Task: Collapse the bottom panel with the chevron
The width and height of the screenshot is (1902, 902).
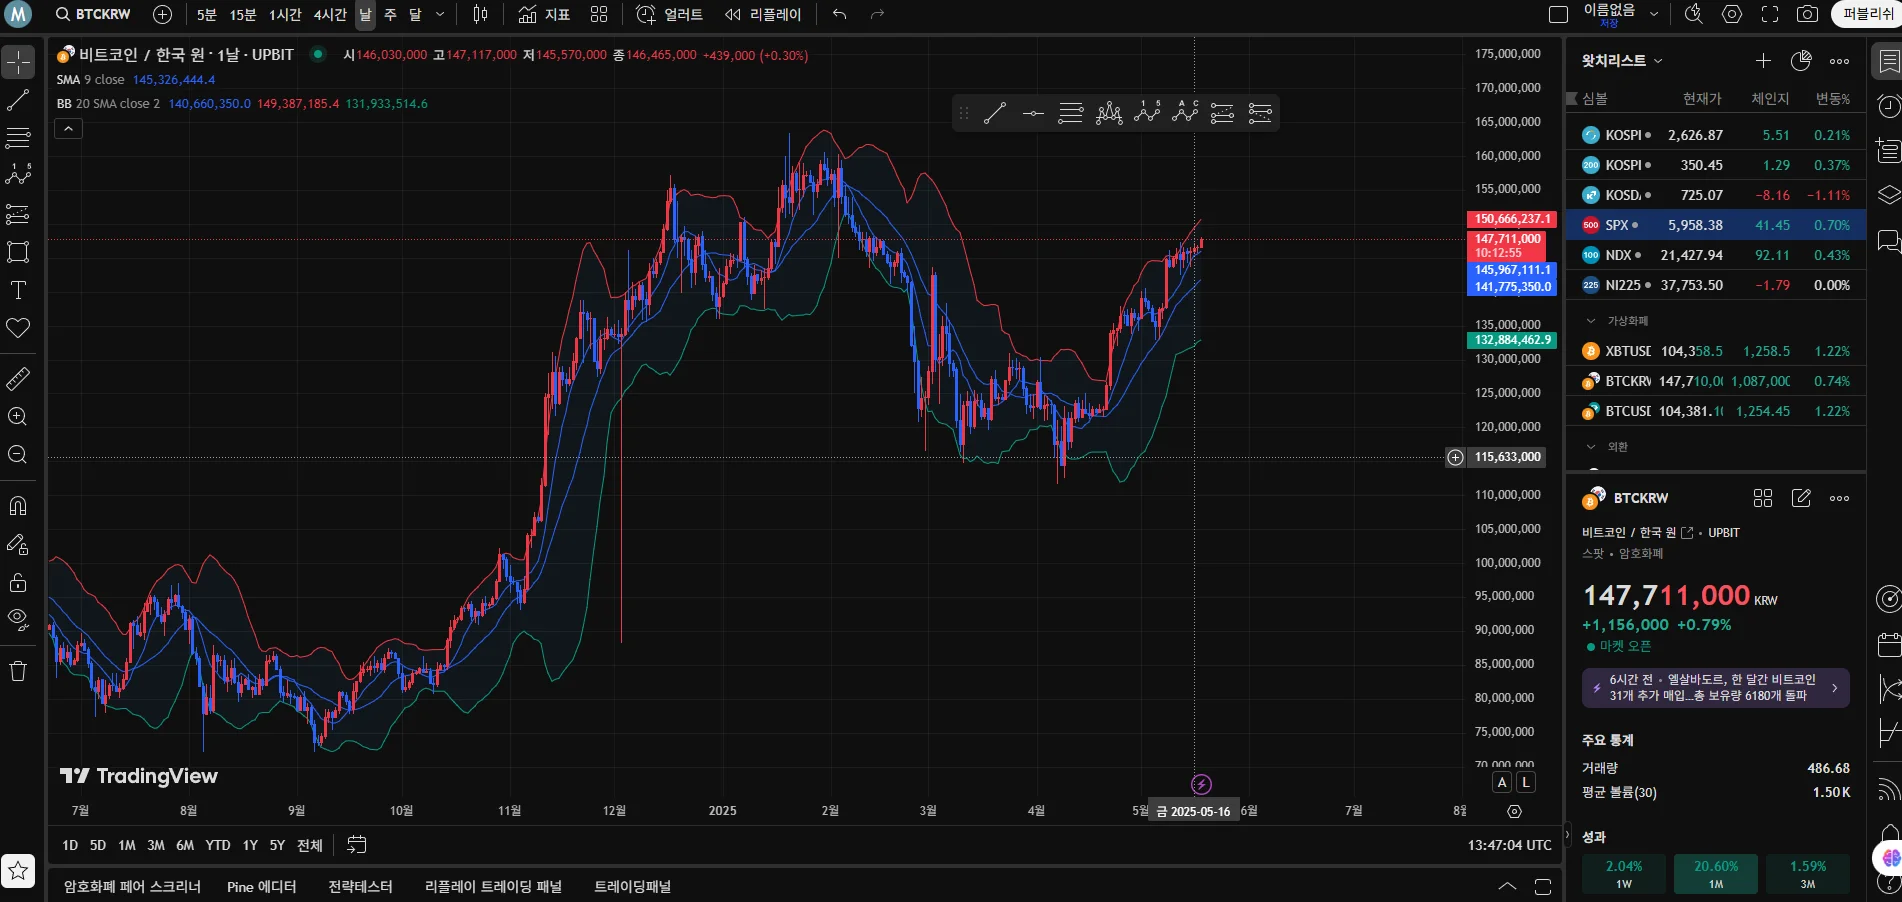Action: coord(1507,887)
